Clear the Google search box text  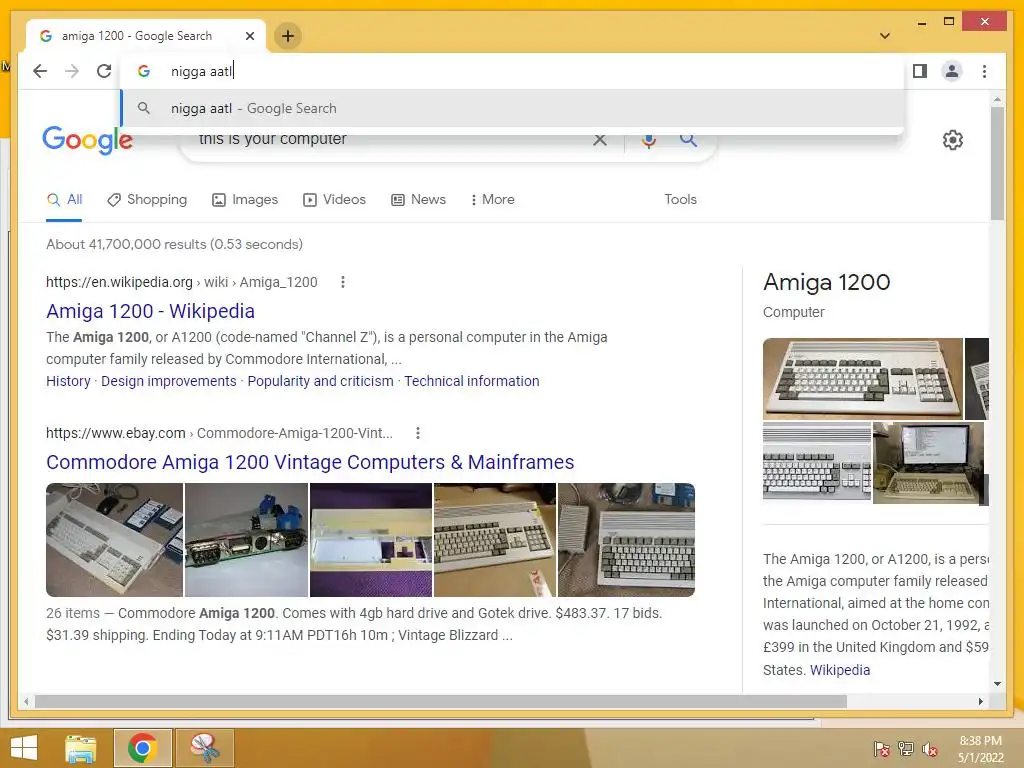pyautogui.click(x=600, y=140)
